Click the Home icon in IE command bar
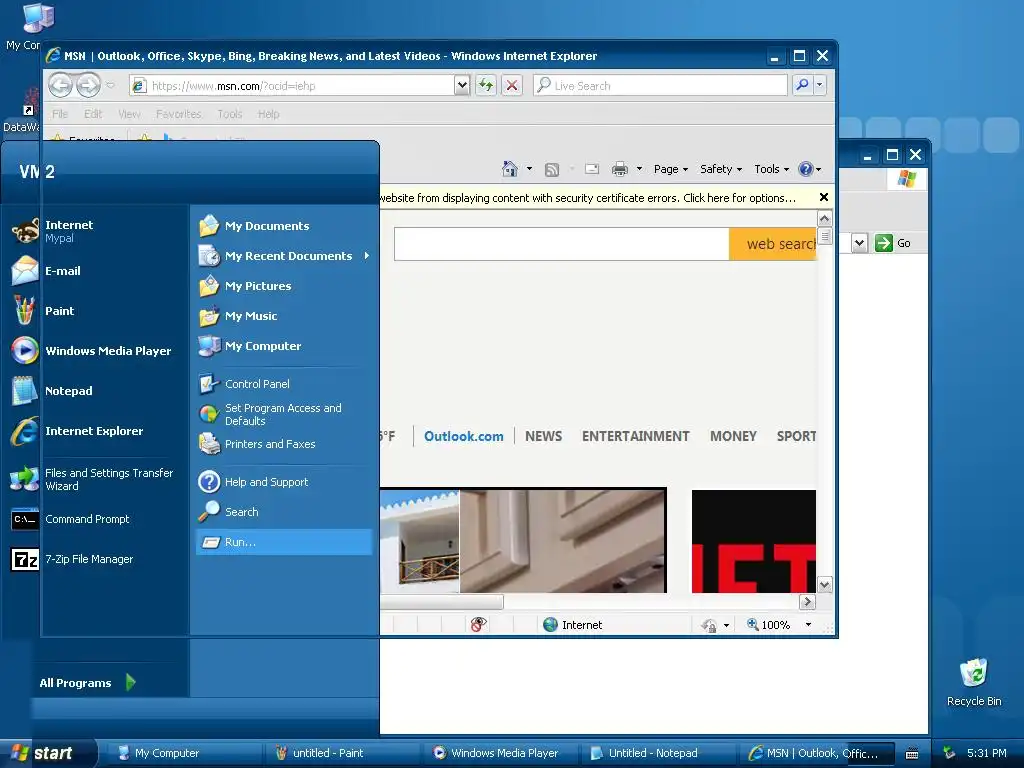The width and height of the screenshot is (1024, 768). (x=509, y=169)
